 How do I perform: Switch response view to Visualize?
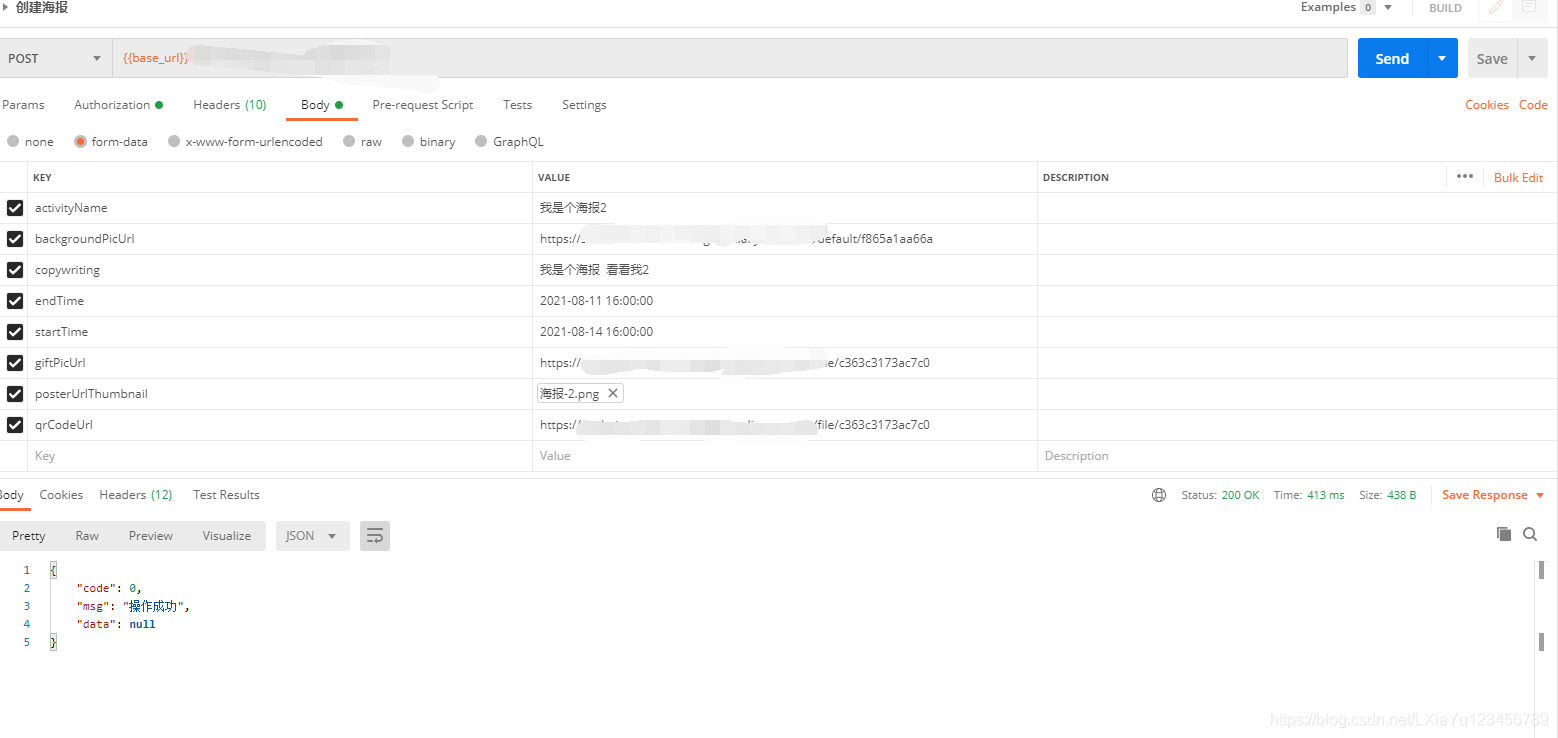coord(227,536)
